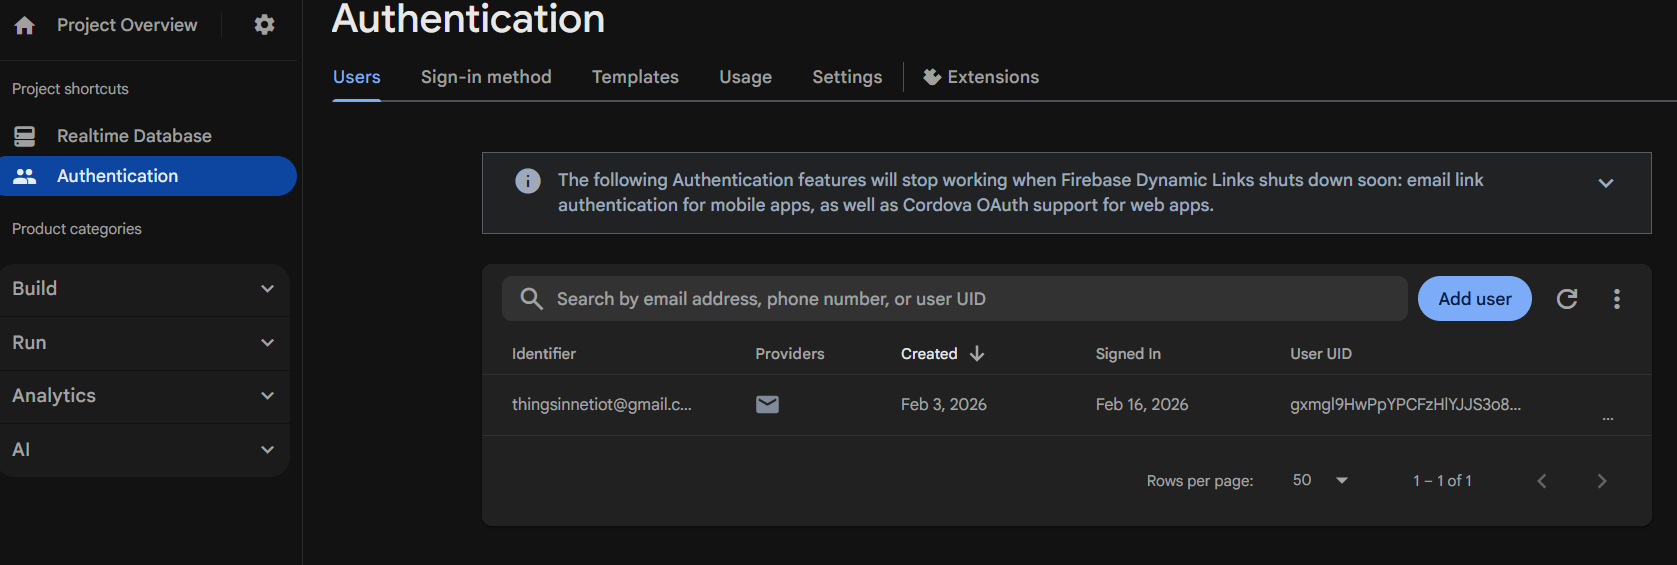Click the Authentication people icon in sidebar
Viewport: 1677px width, 565px height.
pyautogui.click(x=25, y=176)
